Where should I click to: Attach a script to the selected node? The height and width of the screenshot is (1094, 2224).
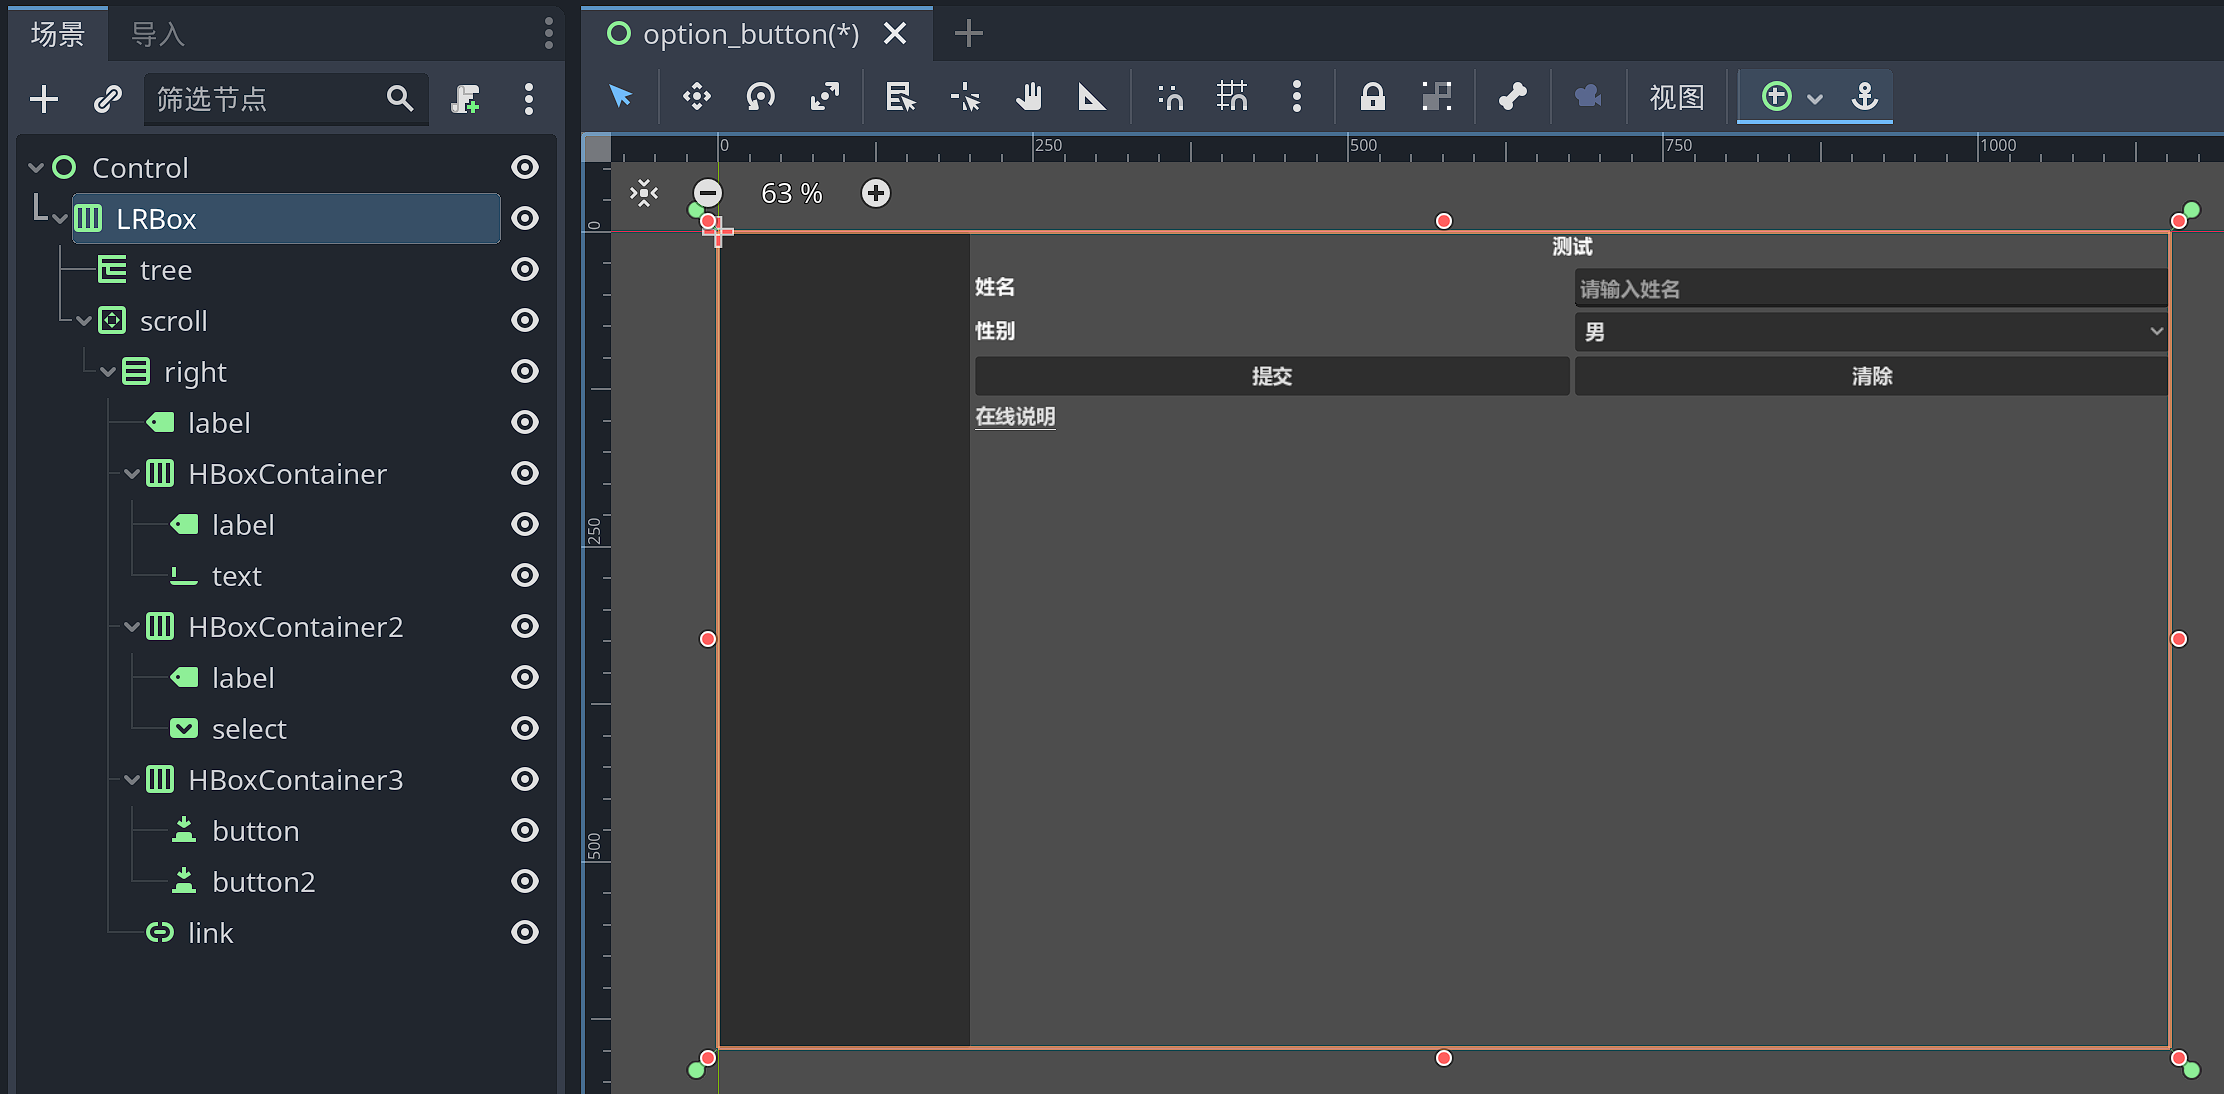[x=465, y=99]
